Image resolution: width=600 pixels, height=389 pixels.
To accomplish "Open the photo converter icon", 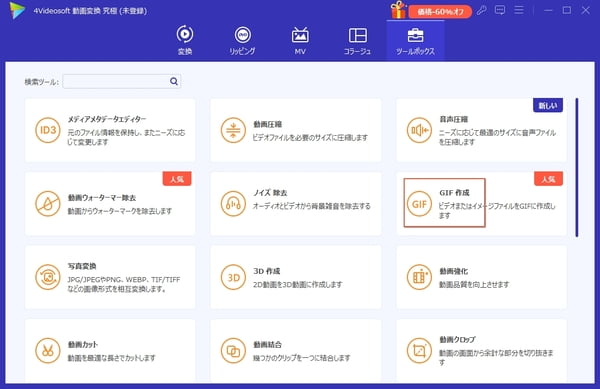I will (x=48, y=277).
